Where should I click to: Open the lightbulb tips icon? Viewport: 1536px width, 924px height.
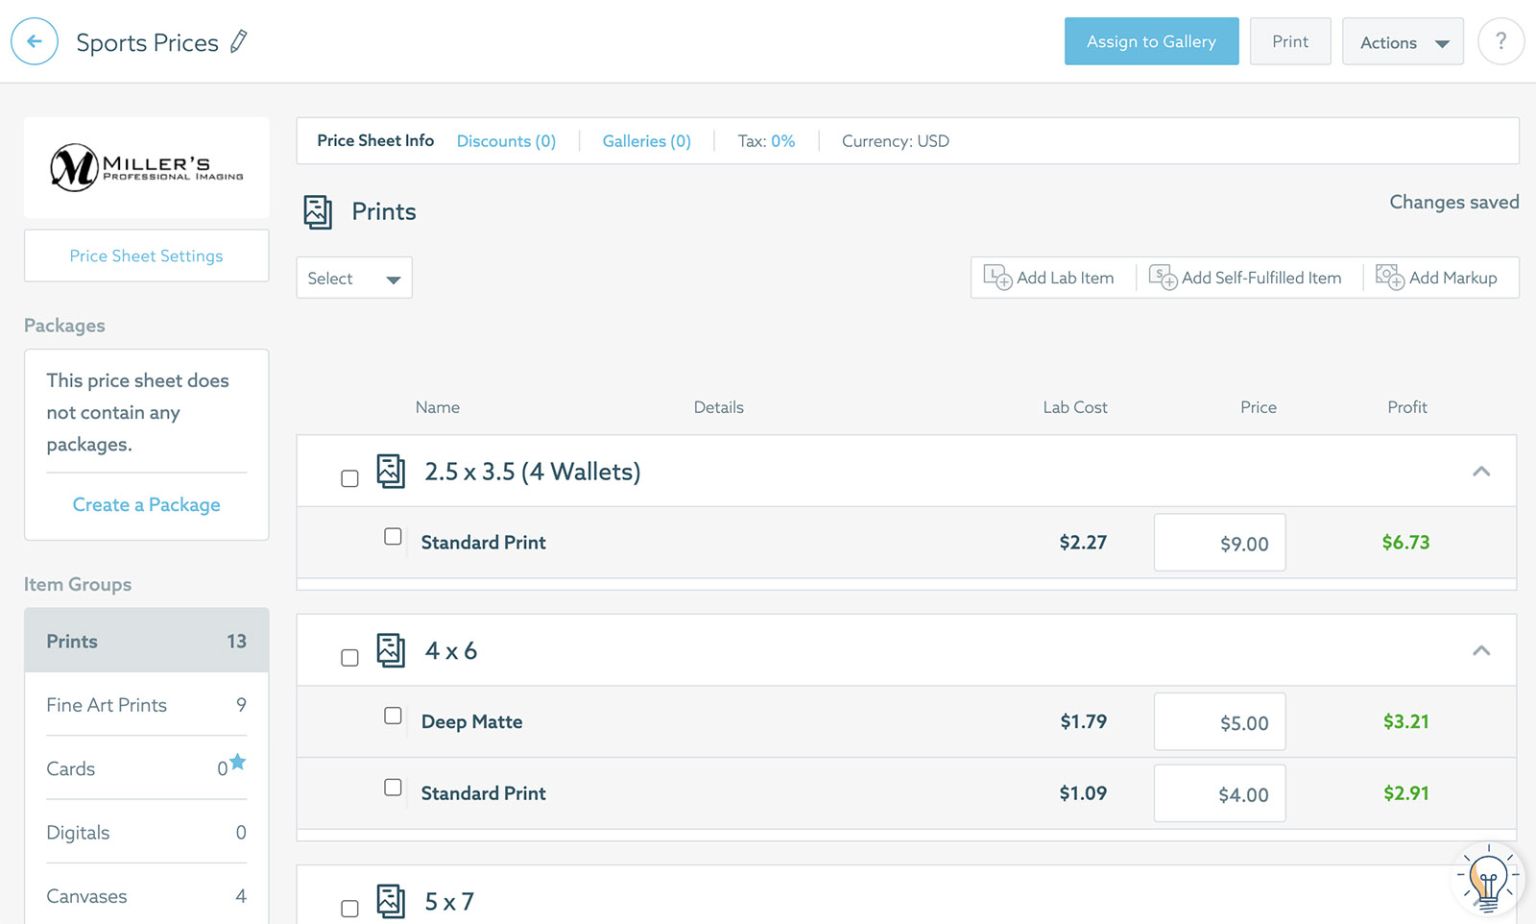(x=1487, y=877)
